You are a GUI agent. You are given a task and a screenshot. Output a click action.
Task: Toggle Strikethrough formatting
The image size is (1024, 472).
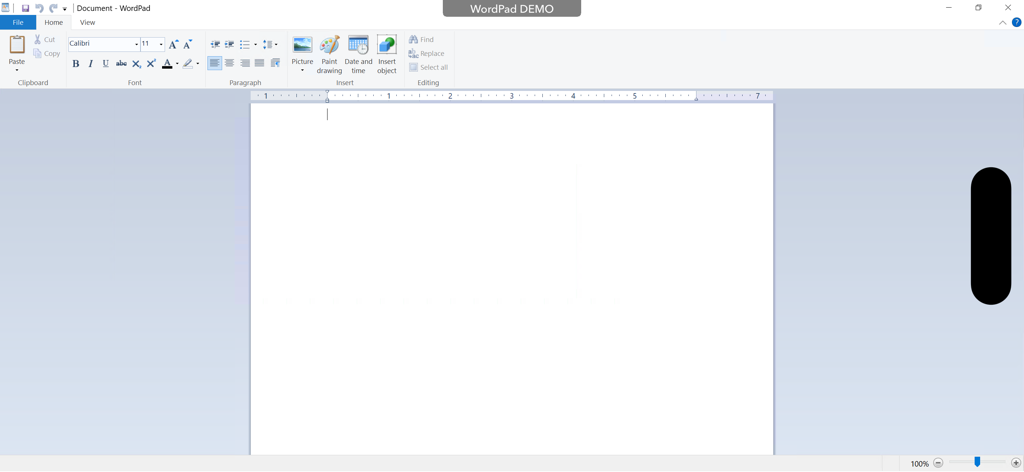(121, 63)
